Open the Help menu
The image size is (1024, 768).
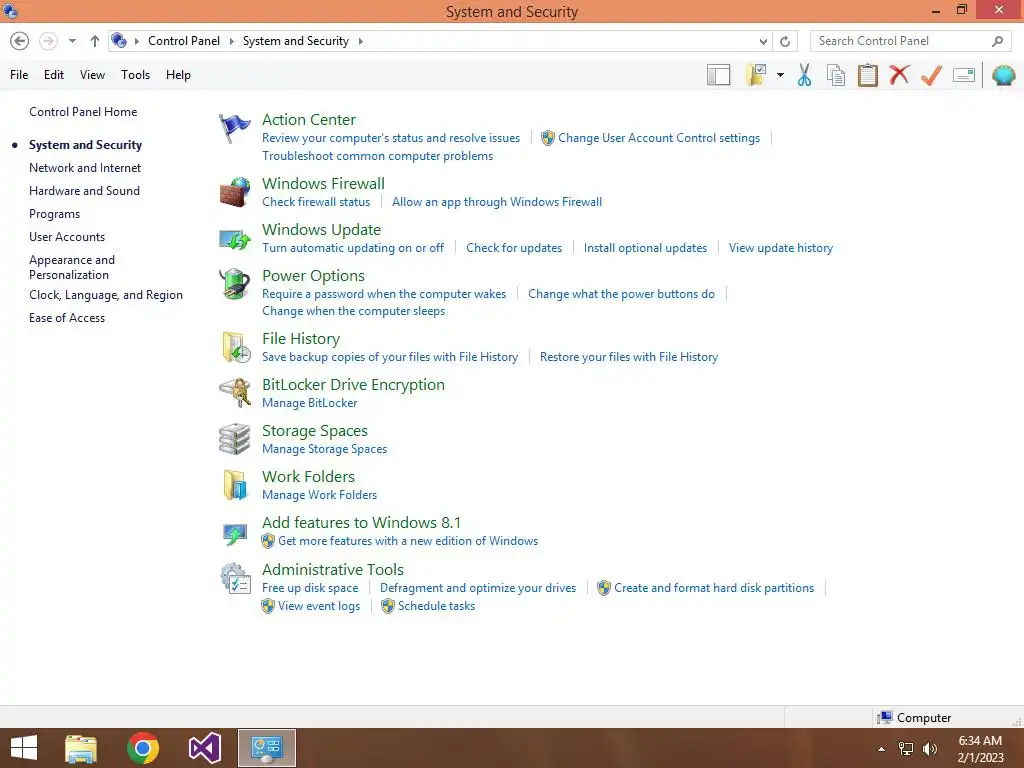point(178,75)
